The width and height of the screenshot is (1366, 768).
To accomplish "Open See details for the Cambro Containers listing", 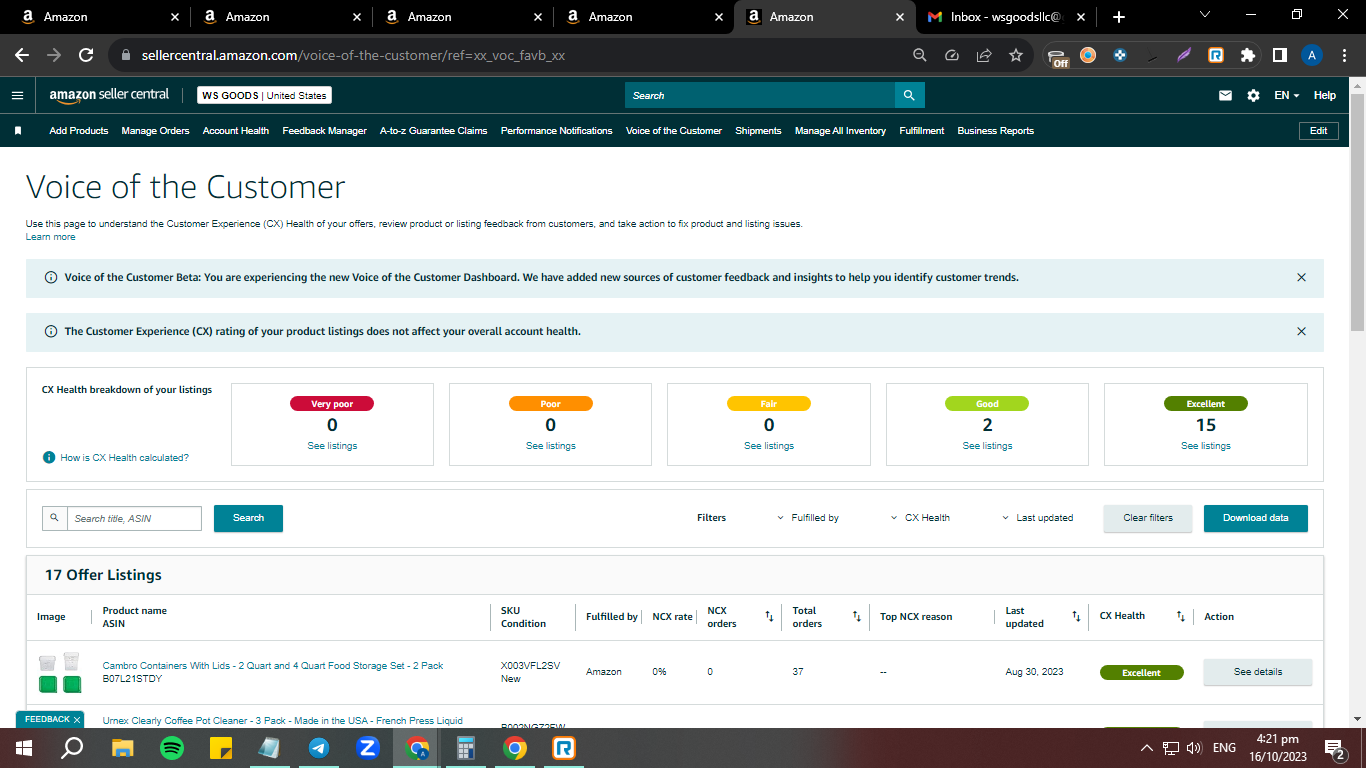I will point(1258,672).
